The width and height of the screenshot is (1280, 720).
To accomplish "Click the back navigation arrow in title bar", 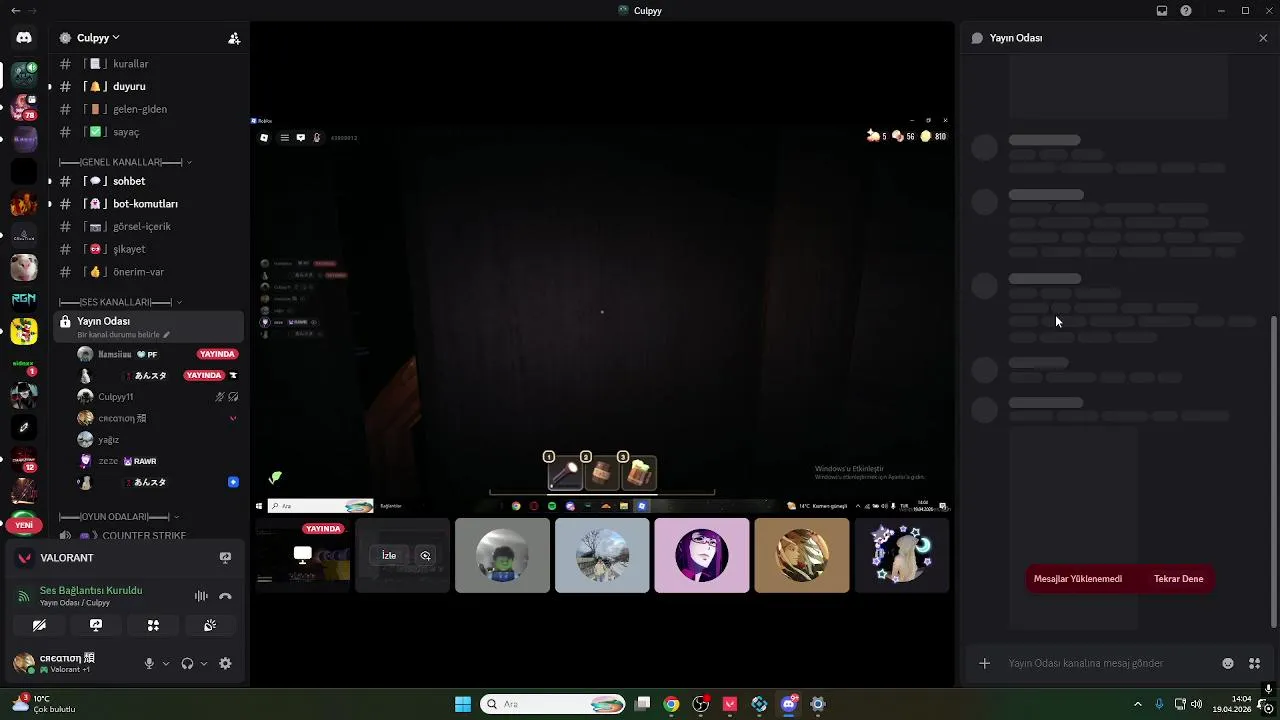I will [x=15, y=11].
